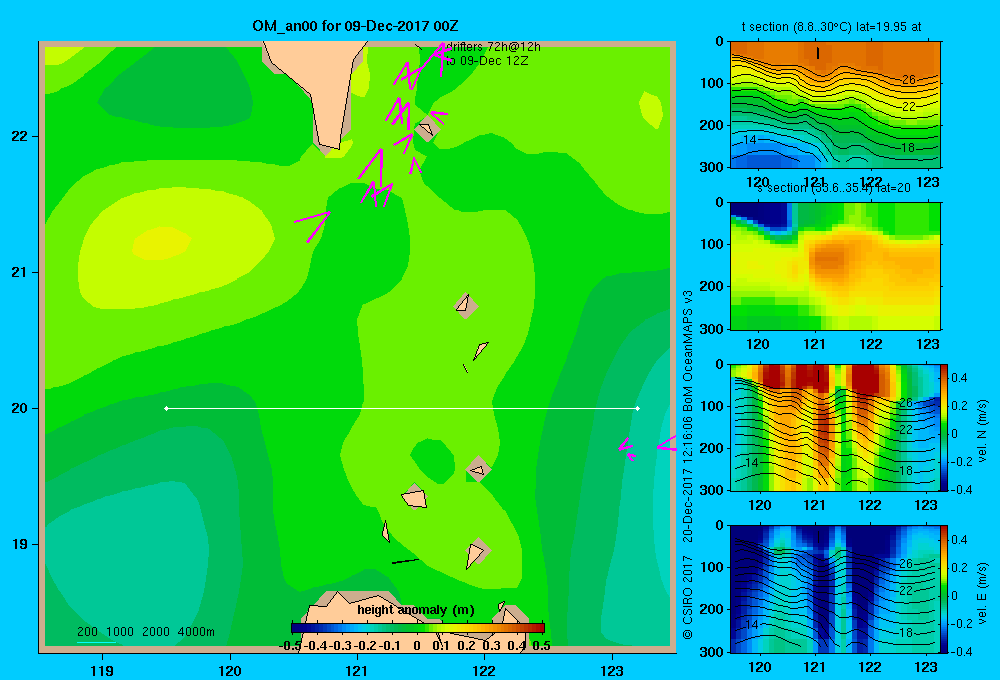Click the 14 isotherm label in the t section

(750, 139)
